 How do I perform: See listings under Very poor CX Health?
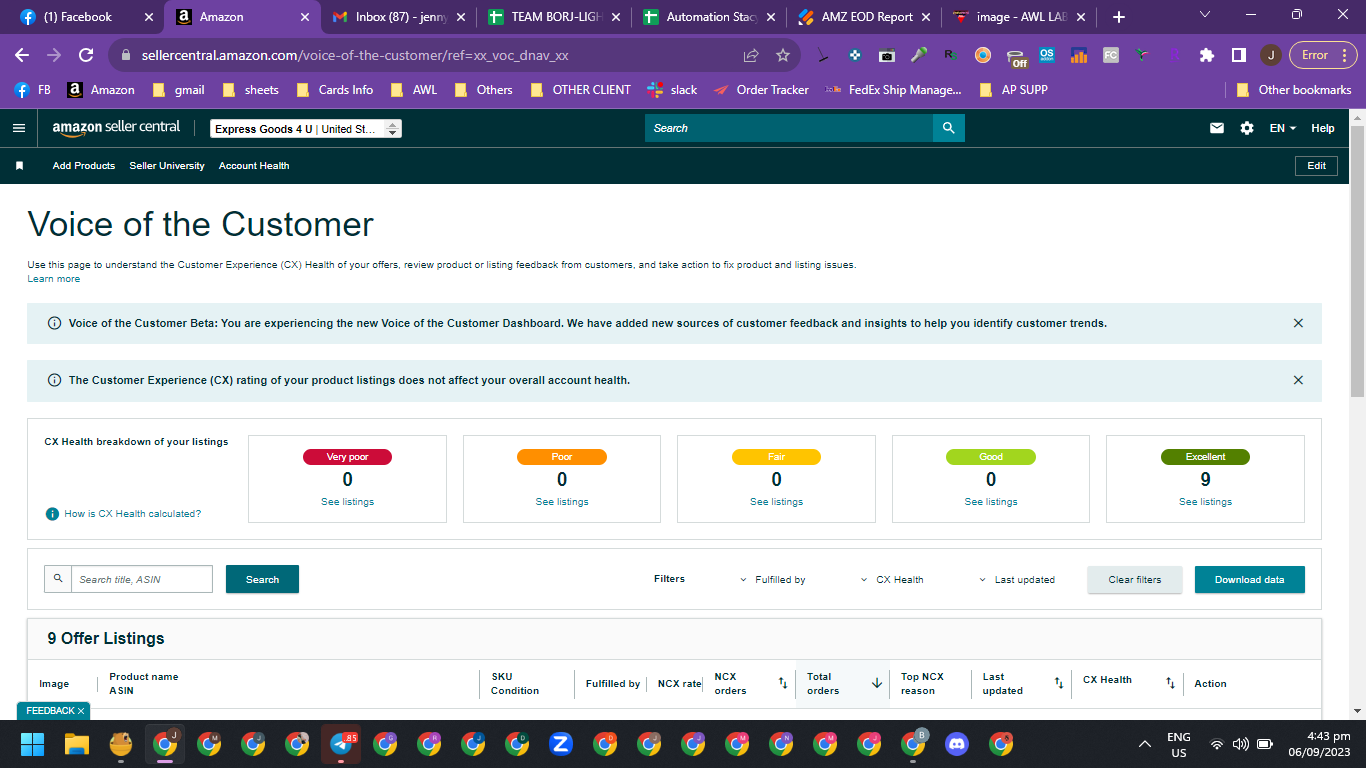[347, 502]
